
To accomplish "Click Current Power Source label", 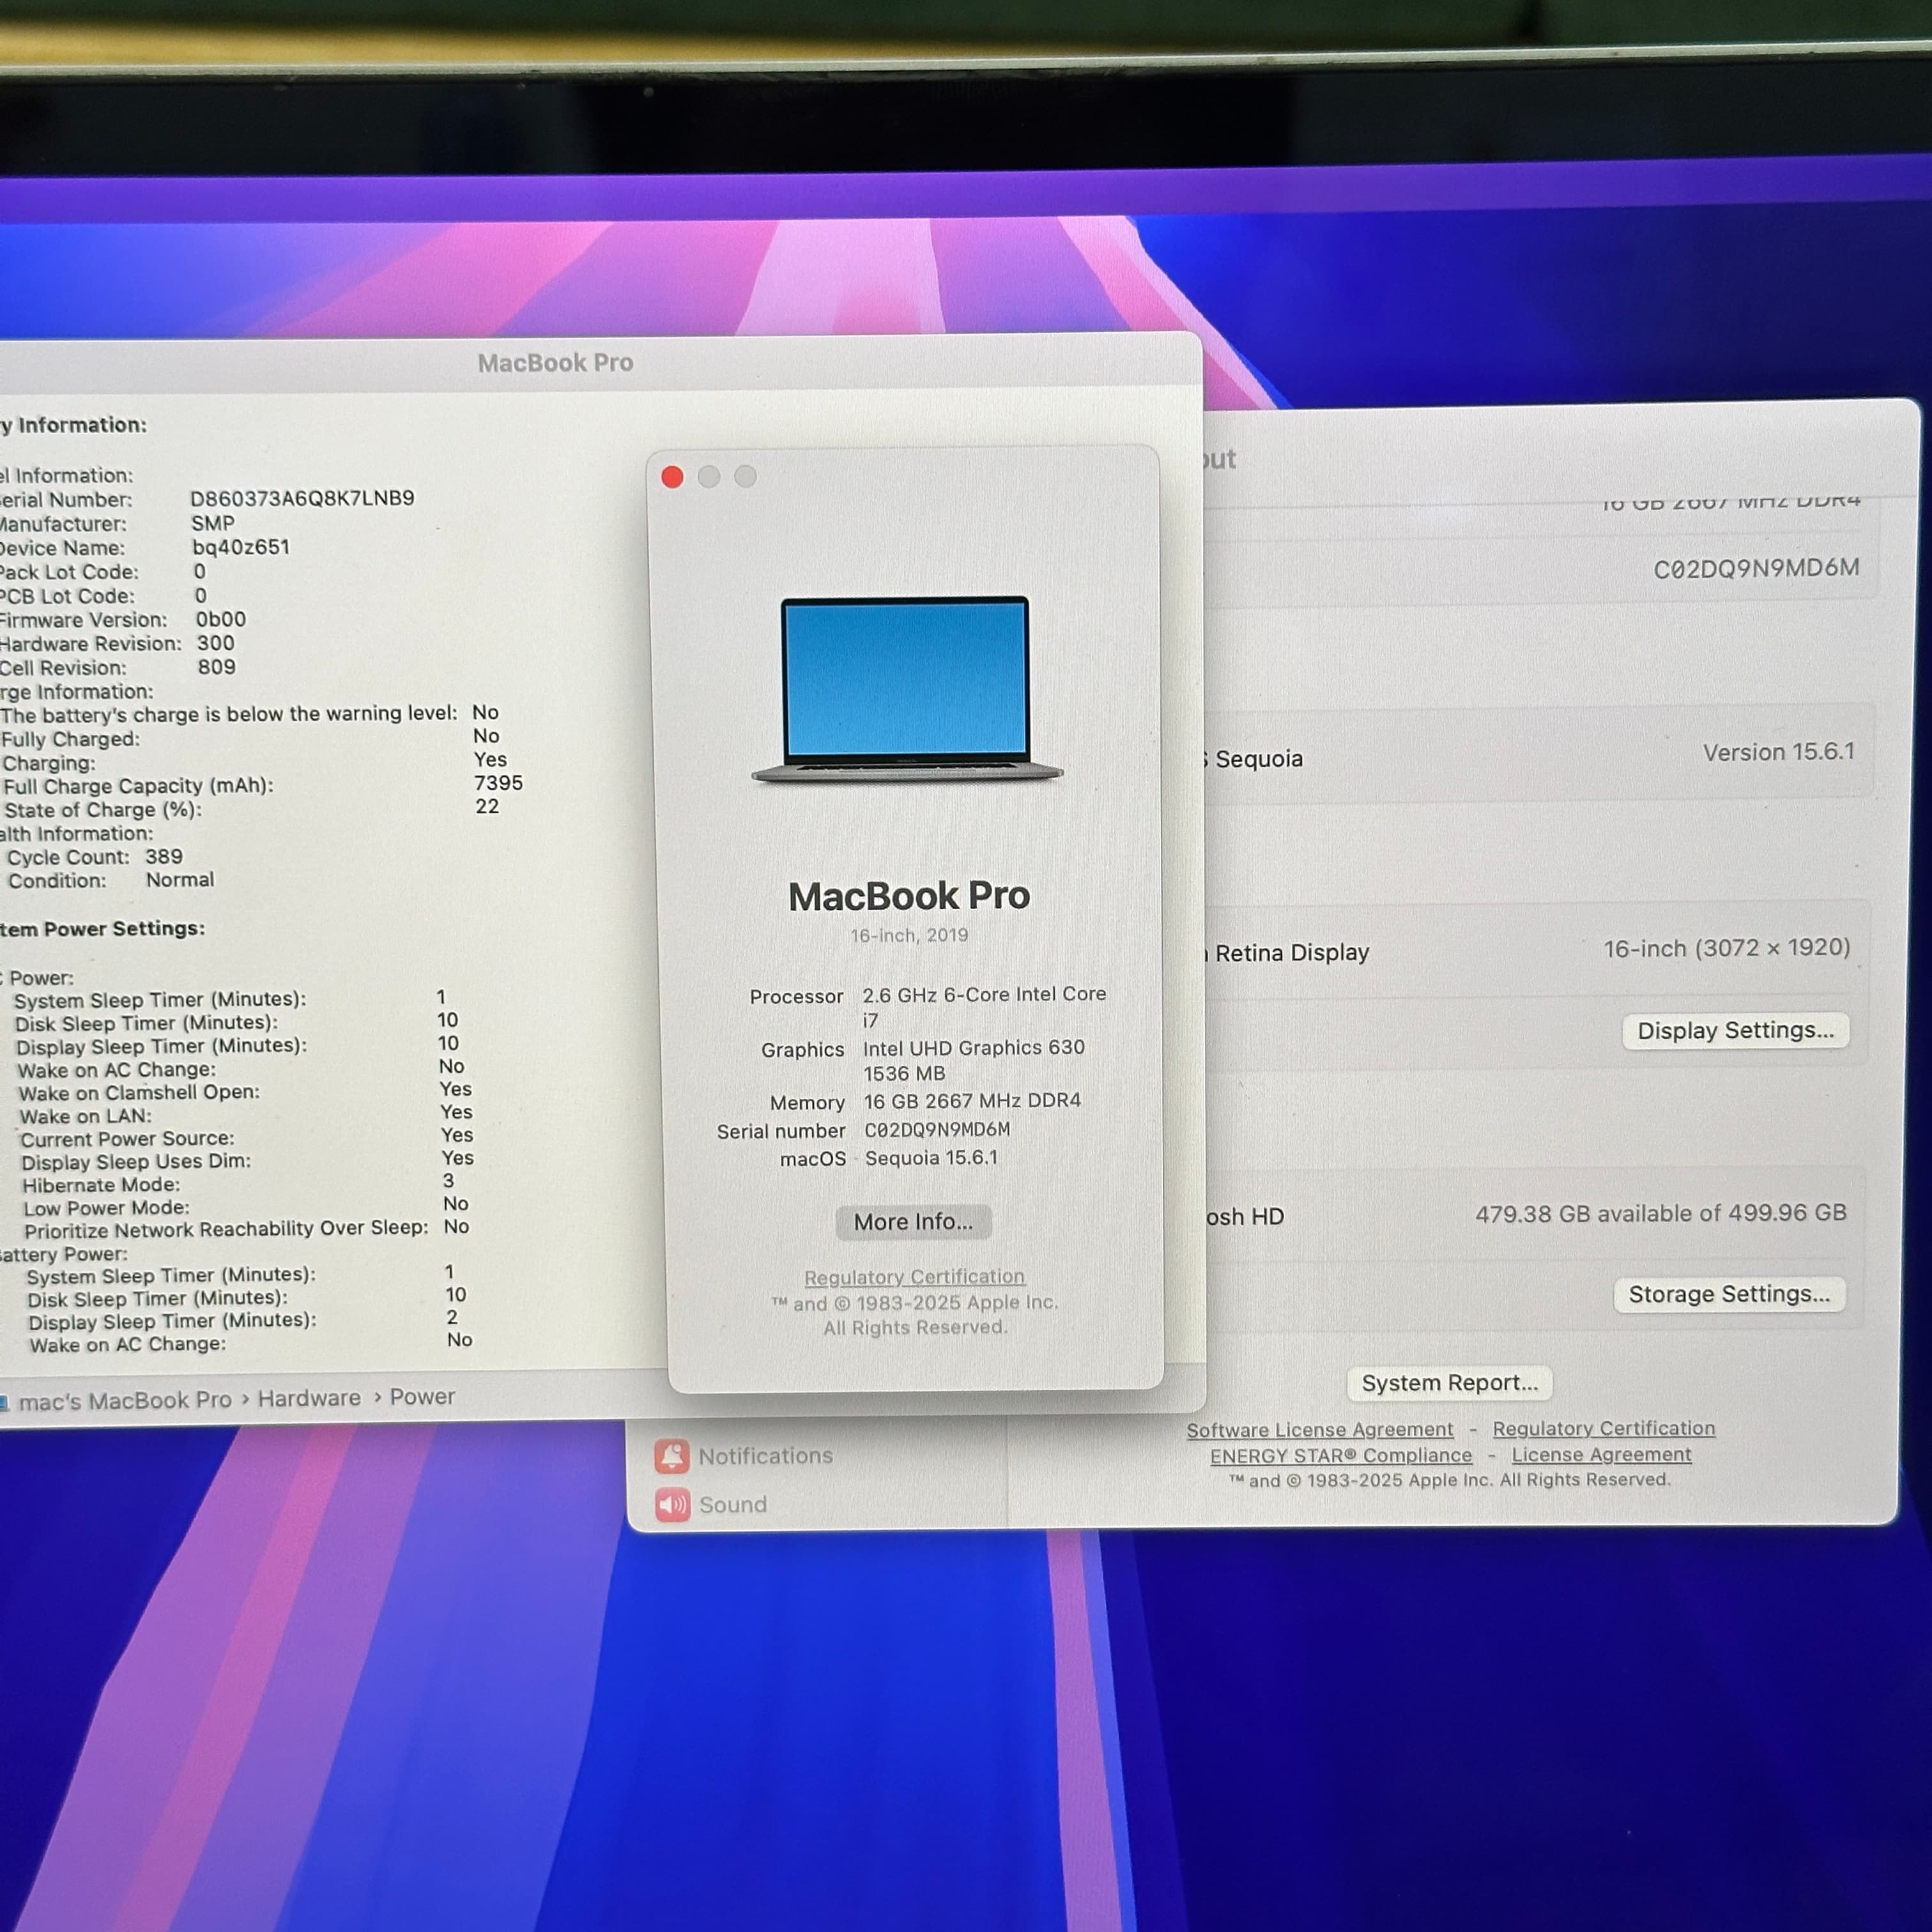I will (127, 1139).
